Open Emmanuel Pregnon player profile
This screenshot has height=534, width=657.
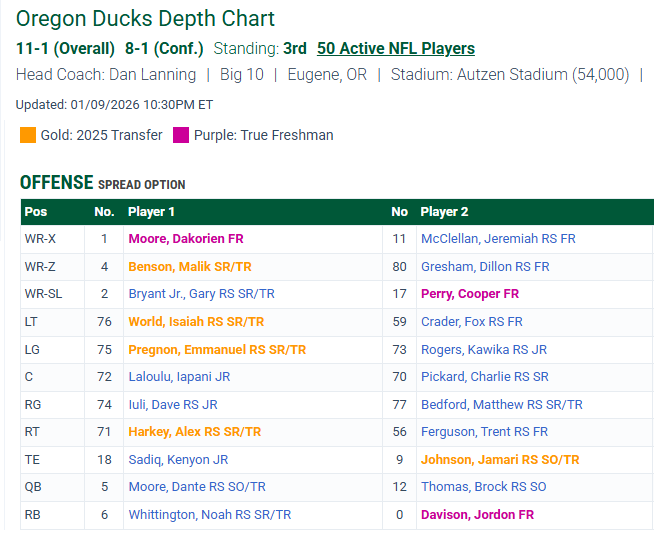click(x=217, y=350)
